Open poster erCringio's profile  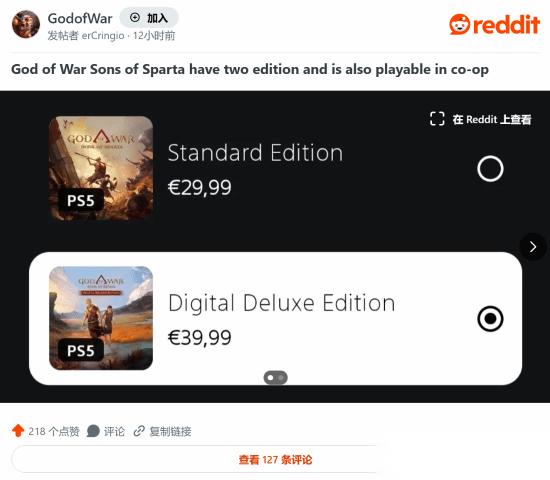[x=103, y=36]
